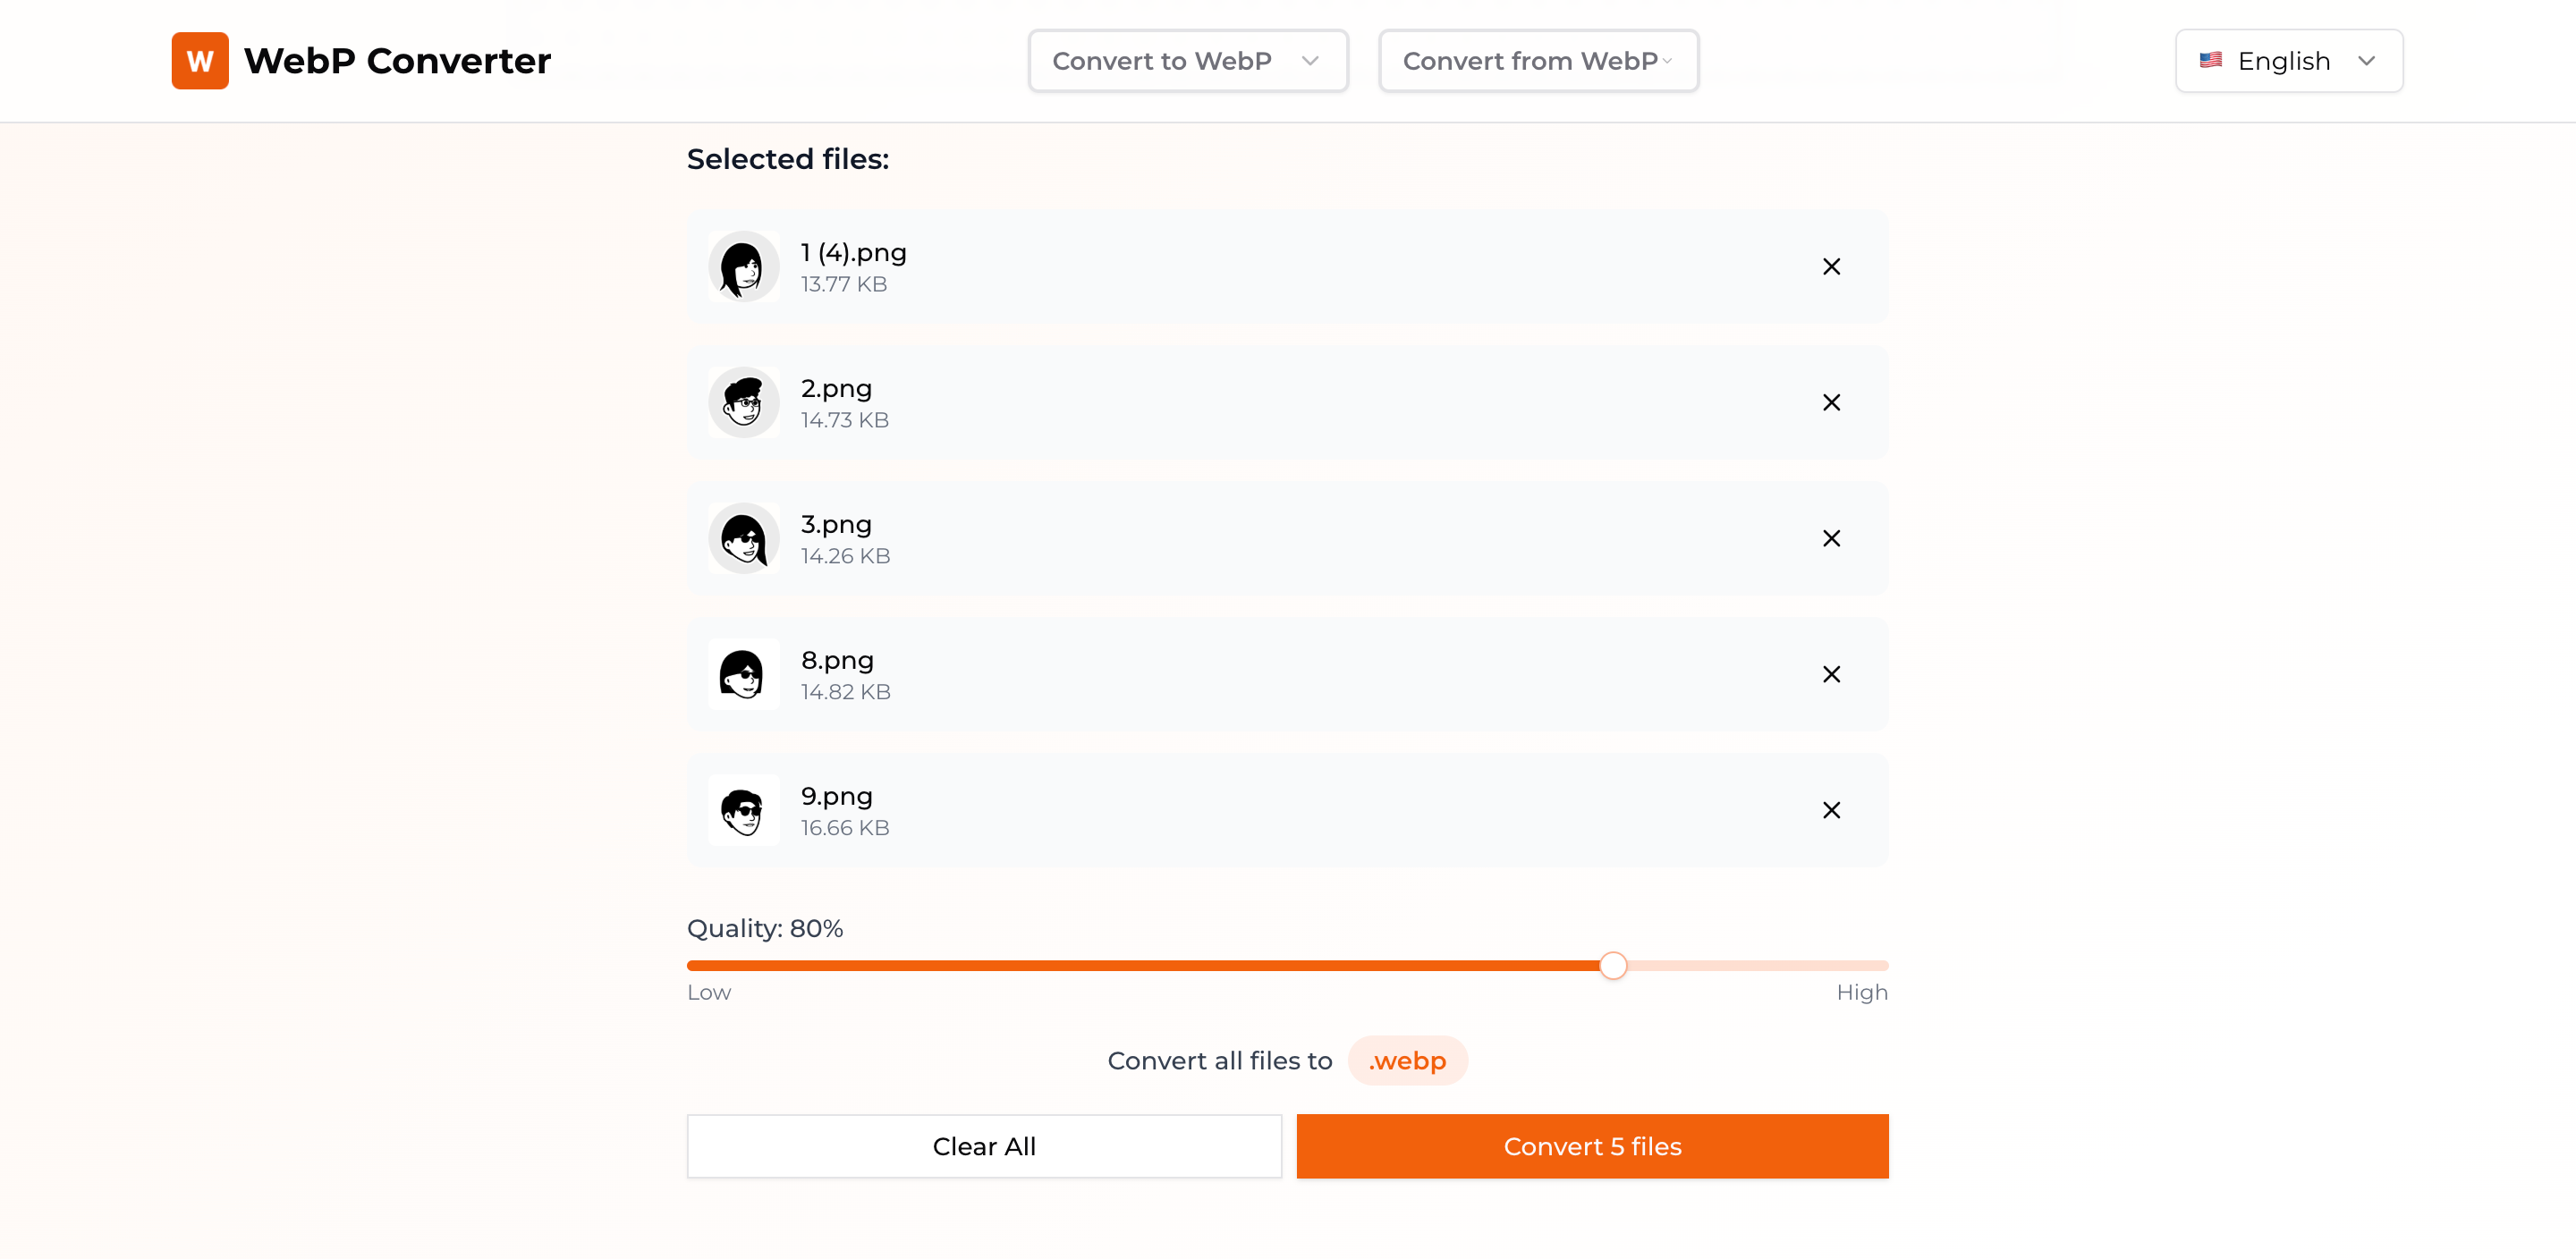Click the orange W logo icon
The image size is (2576, 1259).
coord(200,61)
